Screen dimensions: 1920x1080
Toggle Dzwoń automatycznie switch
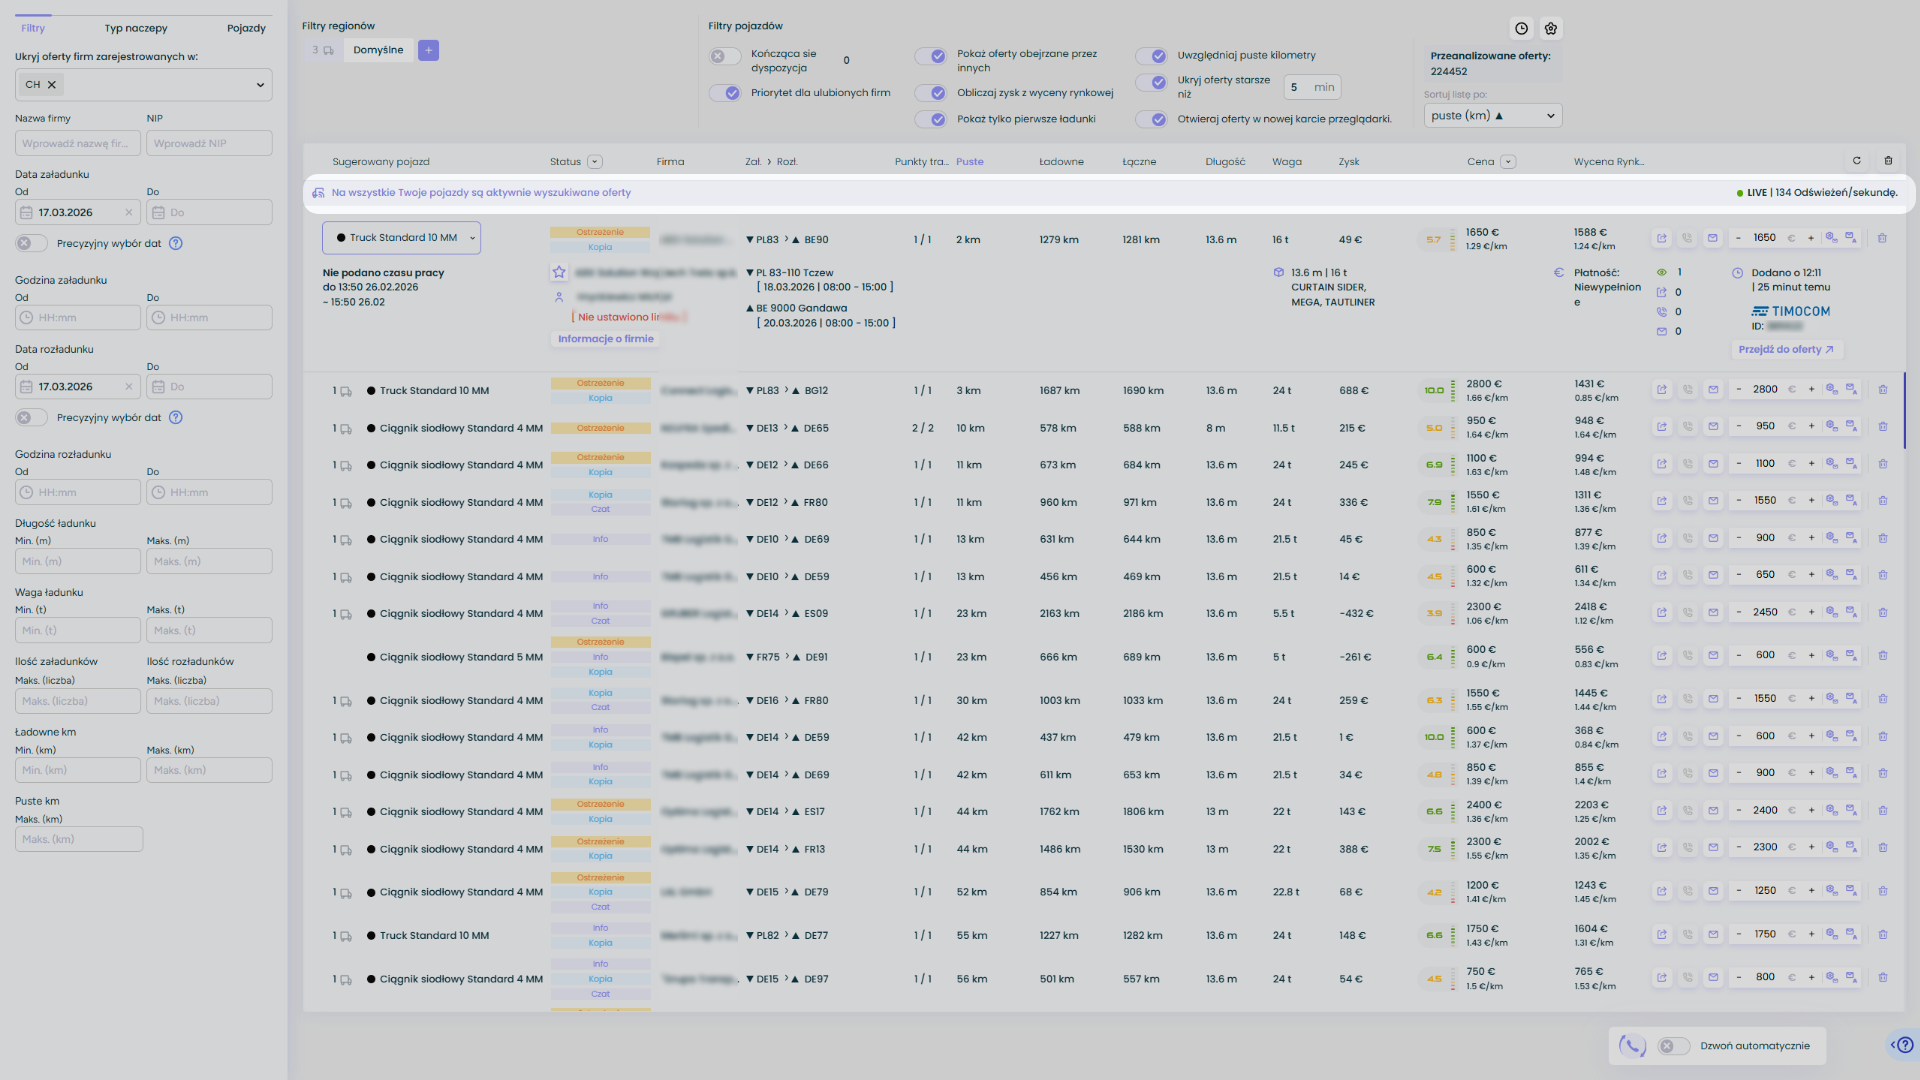tap(1673, 1046)
